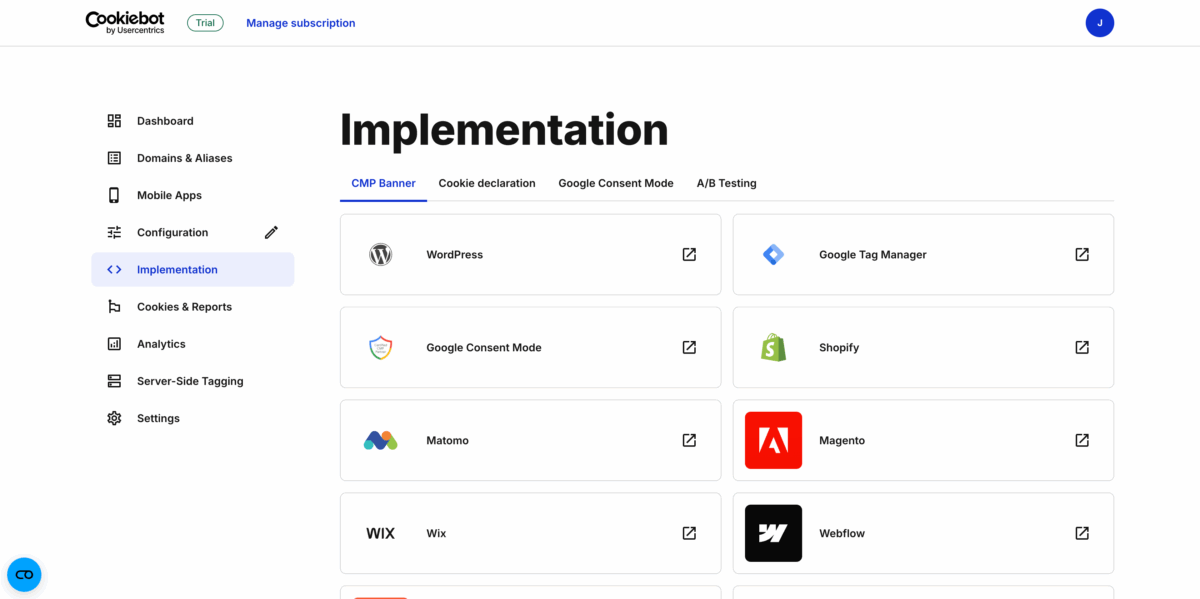The width and height of the screenshot is (1200, 599).
Task: Open Dashboard from the sidebar
Action: pos(165,121)
